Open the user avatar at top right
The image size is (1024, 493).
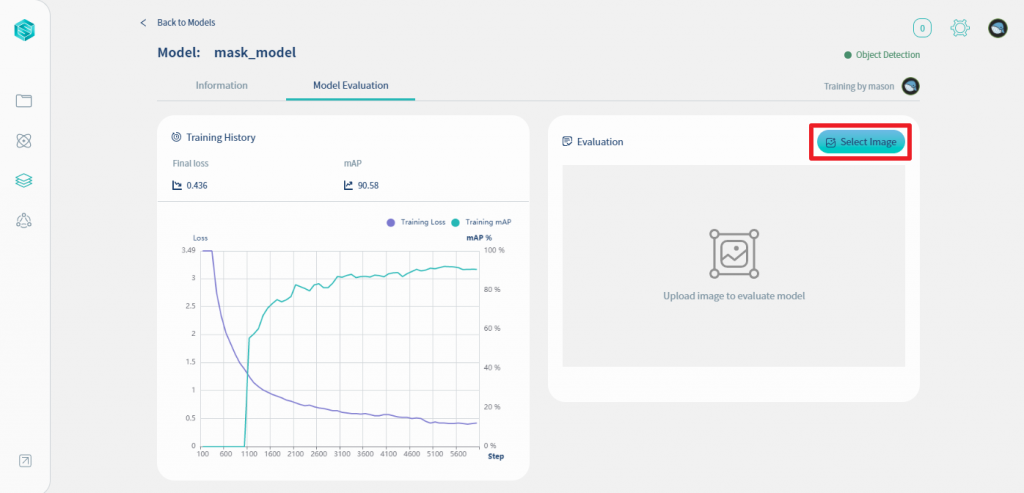click(997, 27)
